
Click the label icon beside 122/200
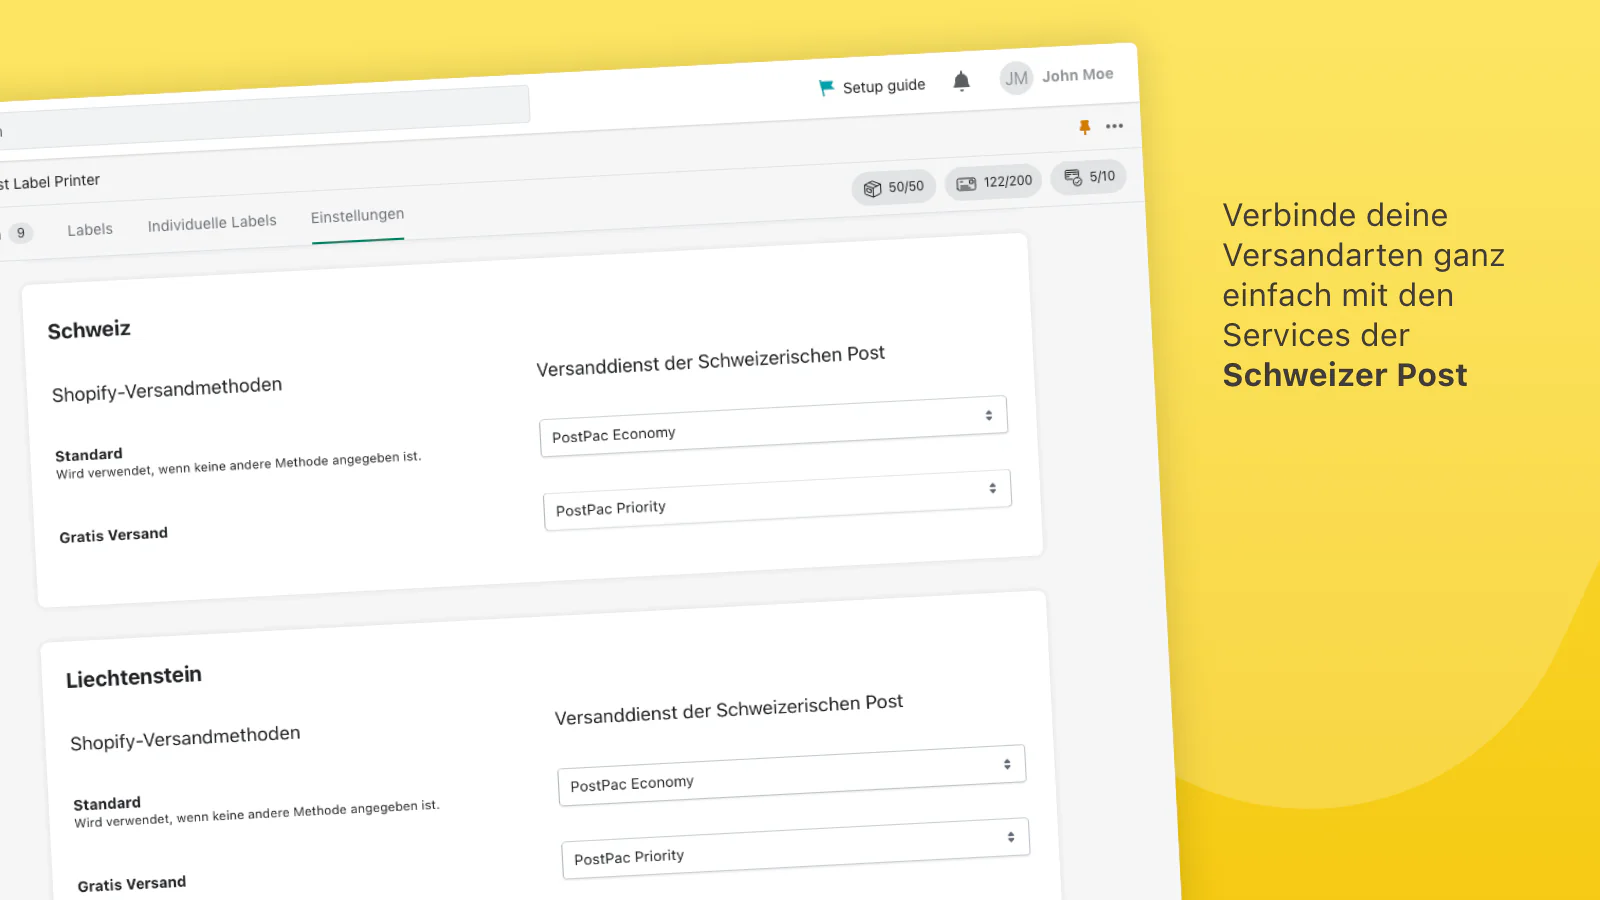point(966,184)
